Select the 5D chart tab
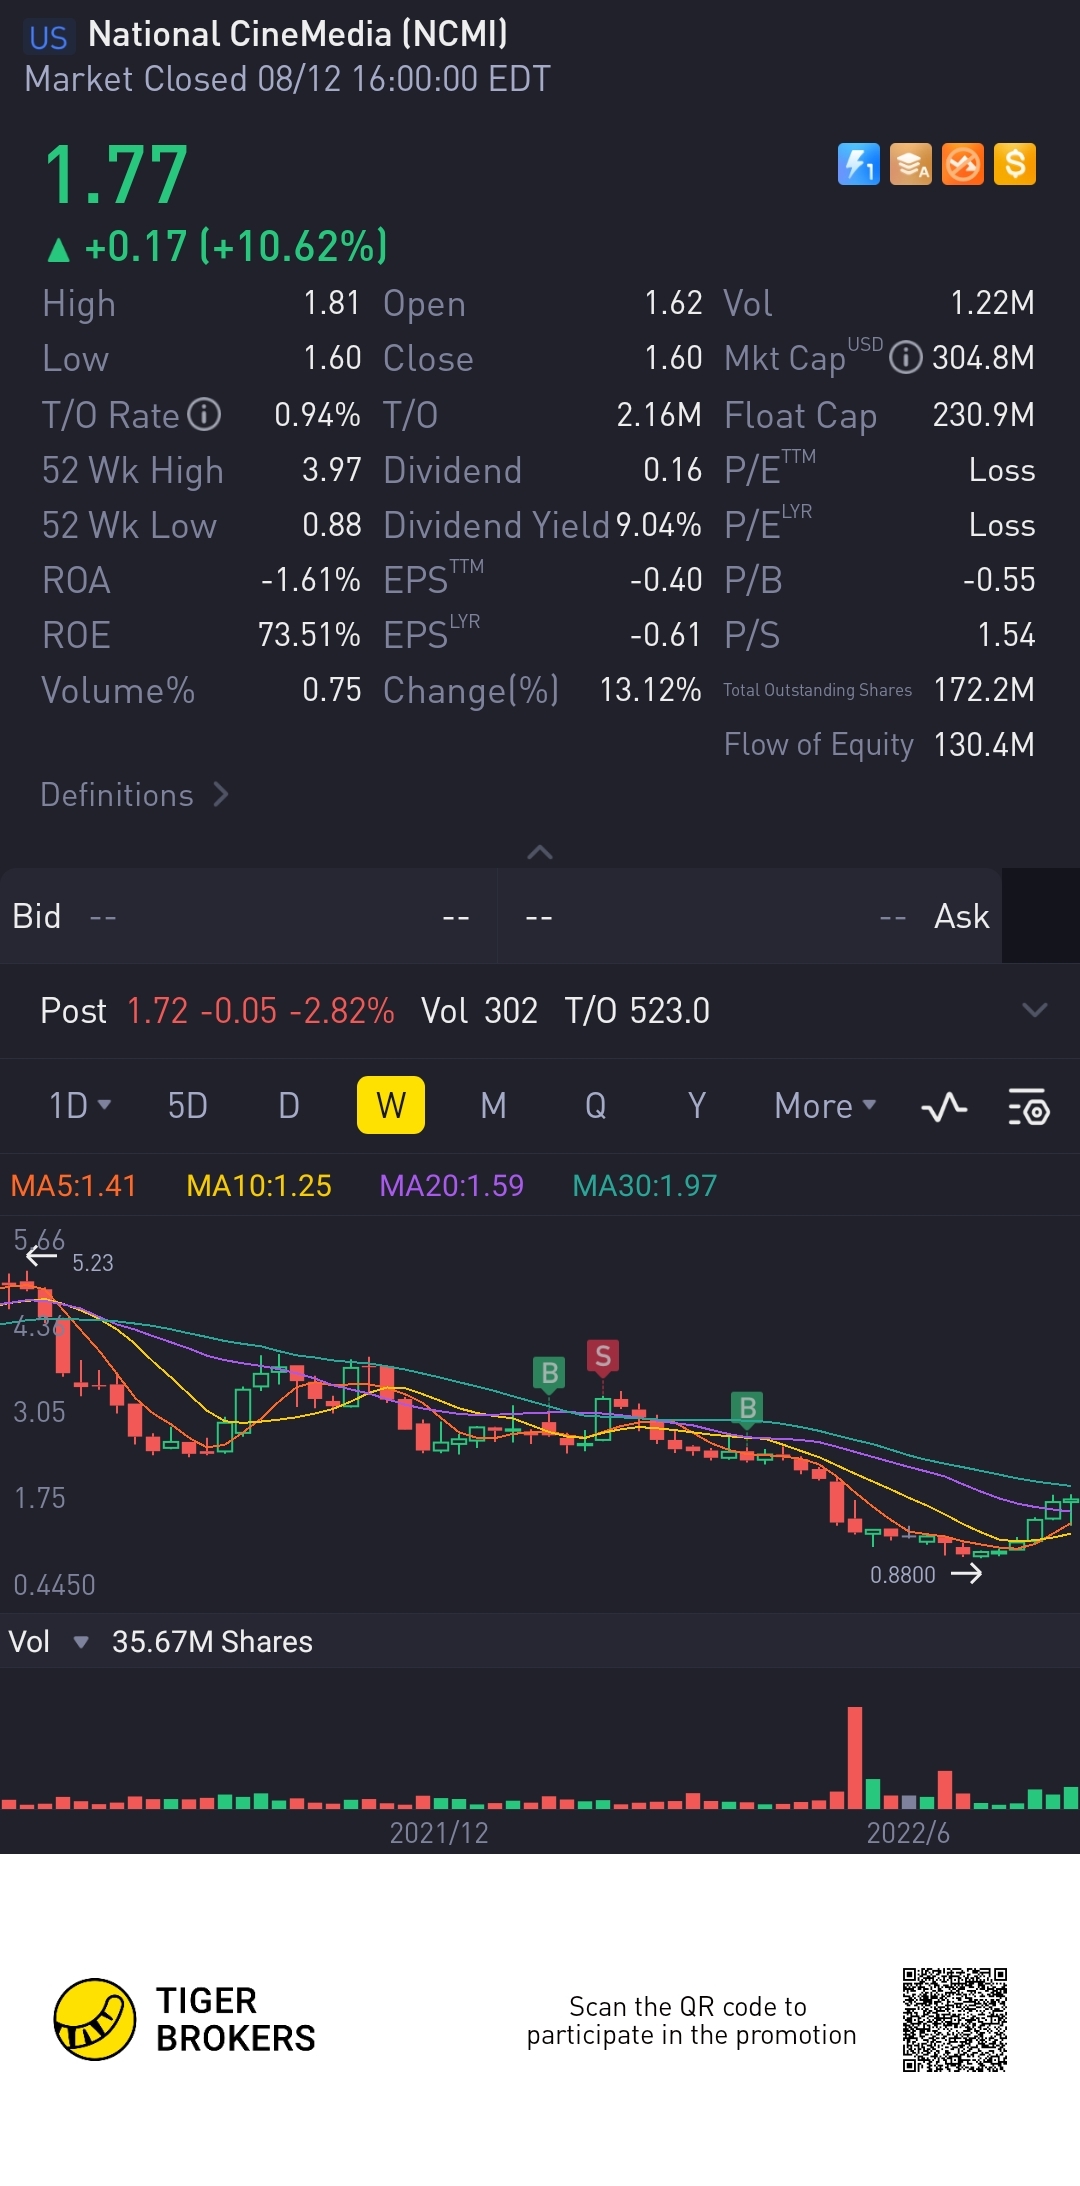Image resolution: width=1080 pixels, height=2186 pixels. point(187,1105)
